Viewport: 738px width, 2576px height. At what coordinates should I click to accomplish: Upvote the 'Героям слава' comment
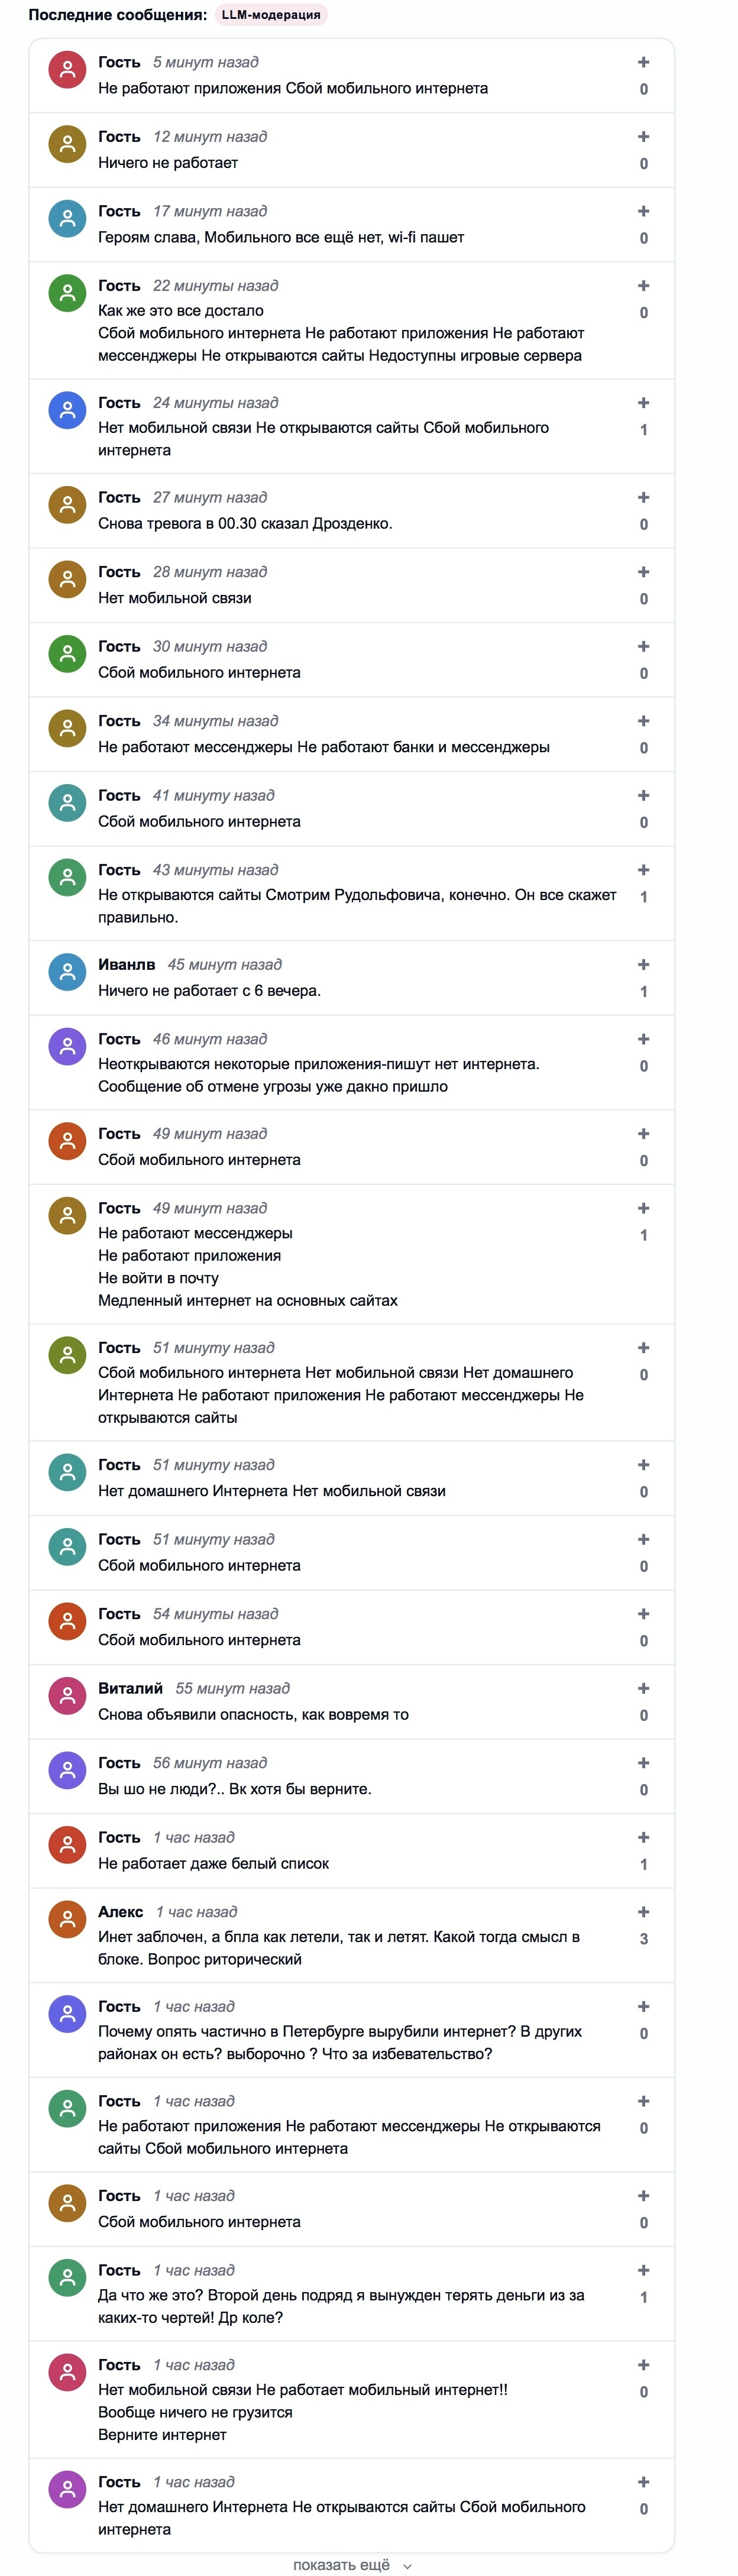tap(643, 212)
